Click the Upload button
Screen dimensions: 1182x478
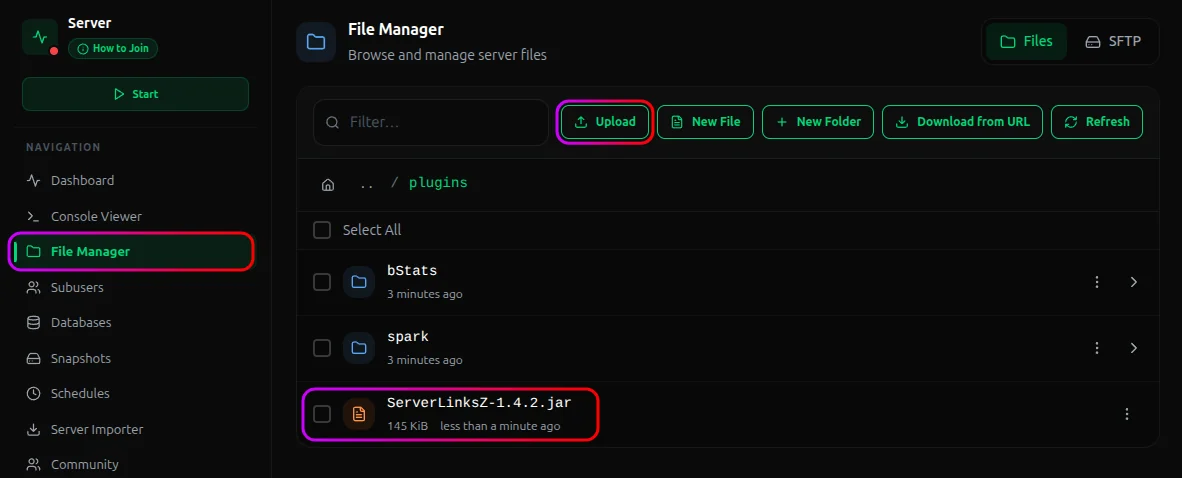(605, 121)
